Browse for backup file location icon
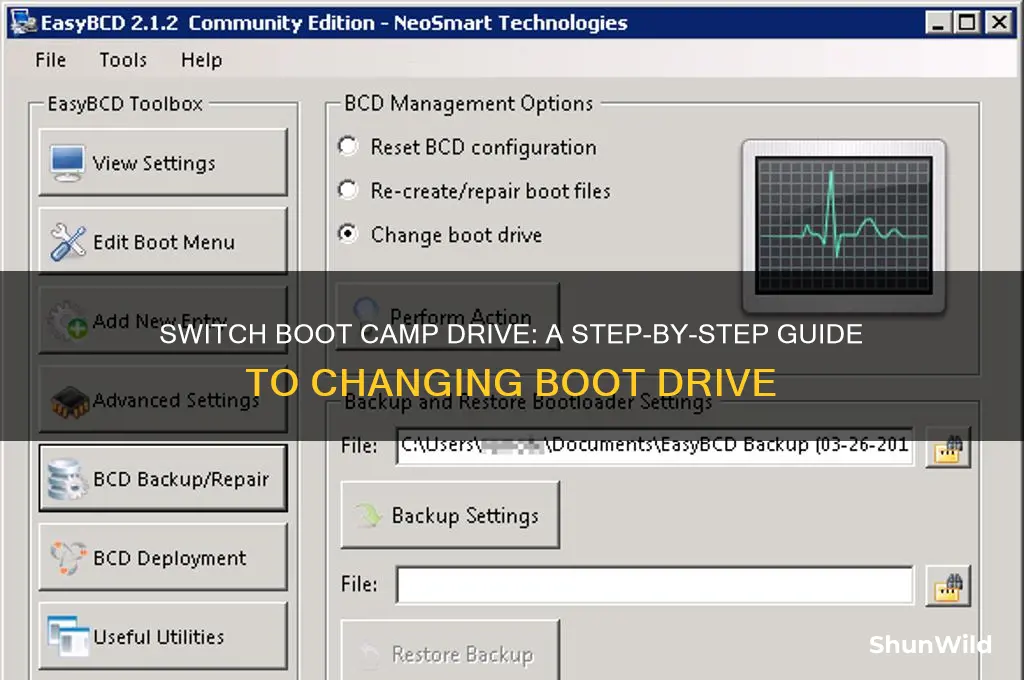This screenshot has width=1024, height=680. click(x=948, y=447)
